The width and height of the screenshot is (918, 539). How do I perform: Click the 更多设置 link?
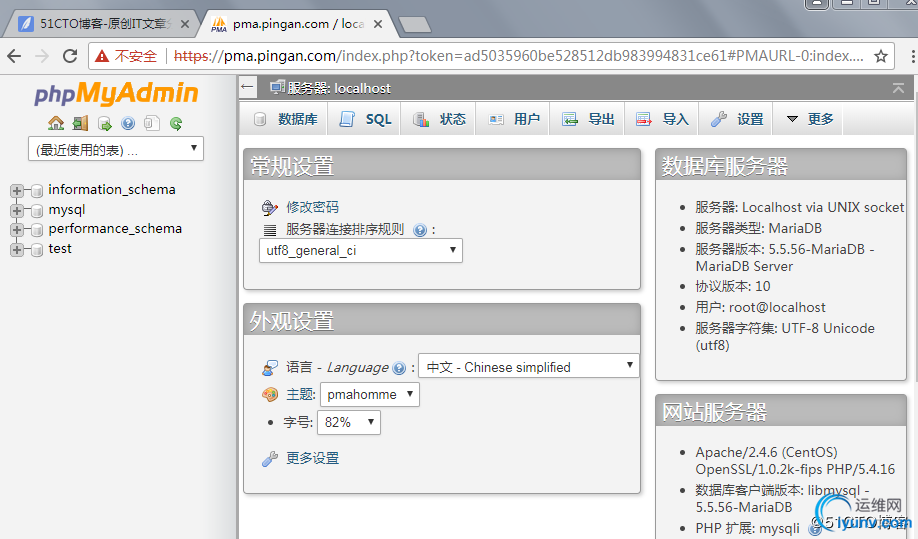pyautogui.click(x=313, y=458)
